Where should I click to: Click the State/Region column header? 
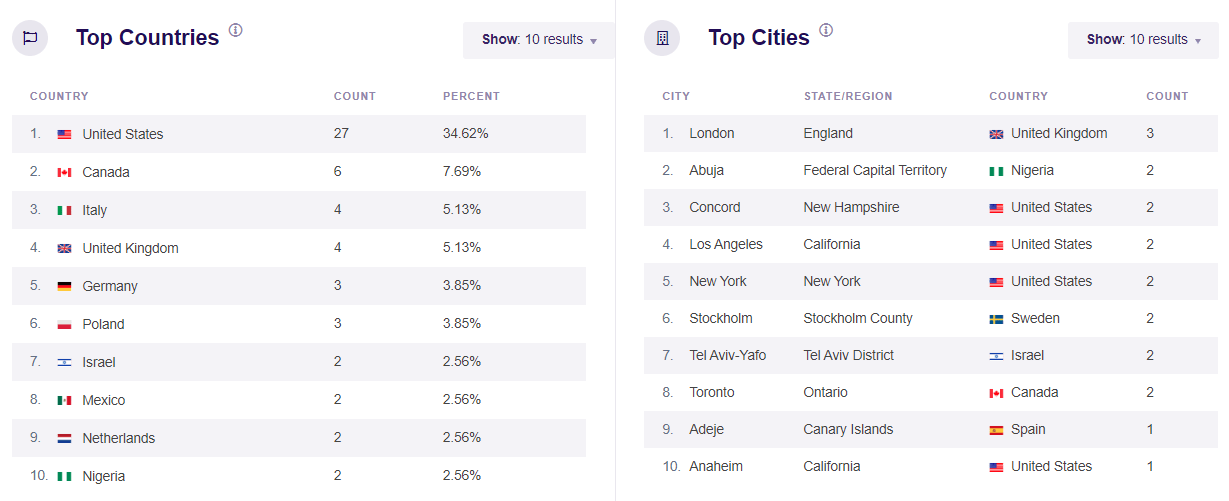(x=848, y=97)
